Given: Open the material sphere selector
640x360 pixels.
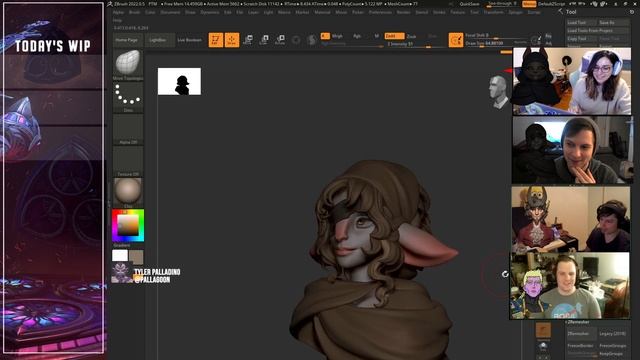Looking at the screenshot, I should pos(128,192).
